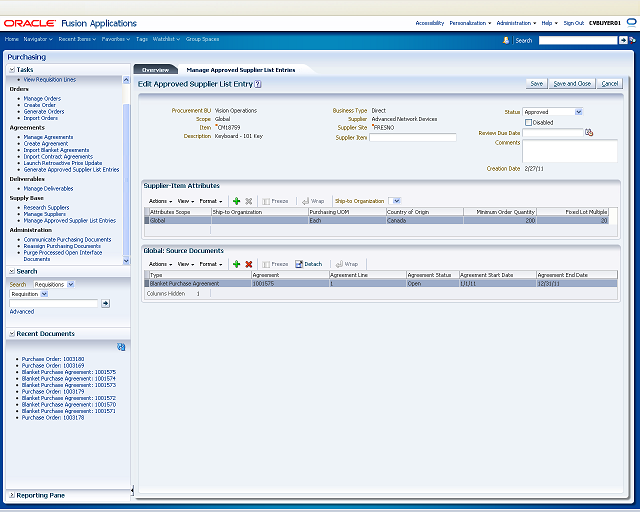This screenshot has width=640, height=512.
Task: Open the Create Agreement task link
Action: [46, 144]
